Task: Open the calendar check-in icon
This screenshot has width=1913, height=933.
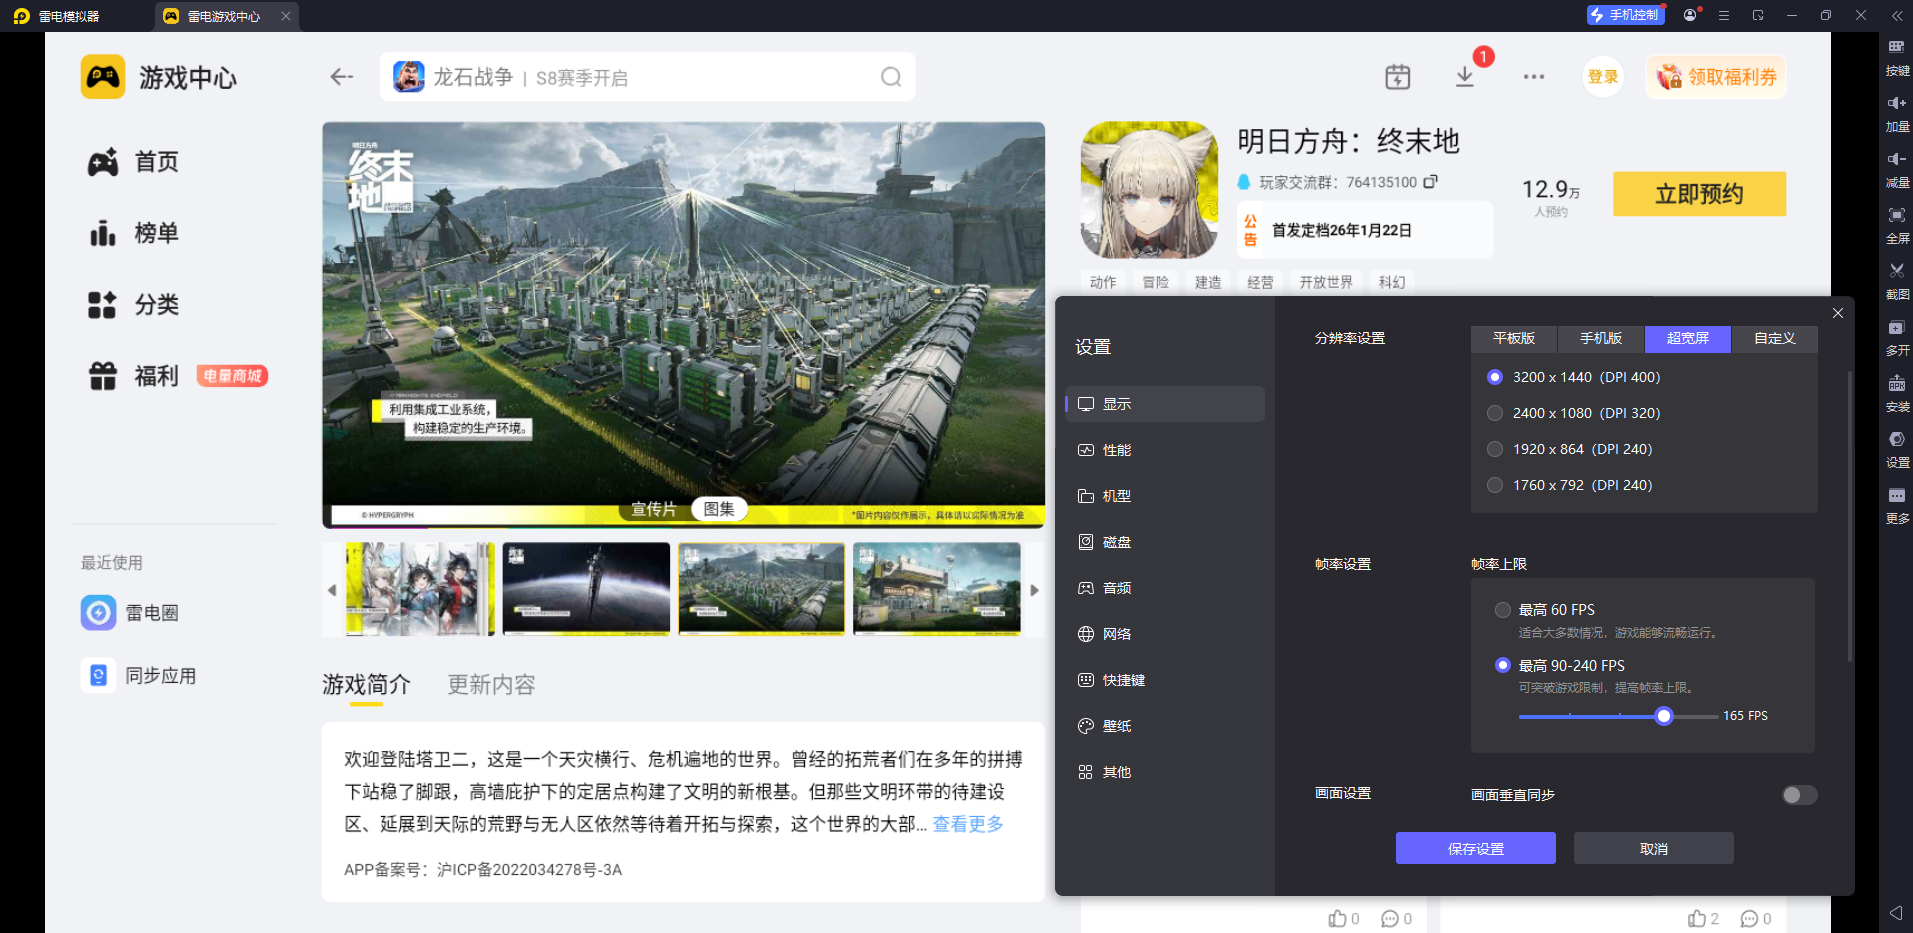Action: coord(1397,77)
